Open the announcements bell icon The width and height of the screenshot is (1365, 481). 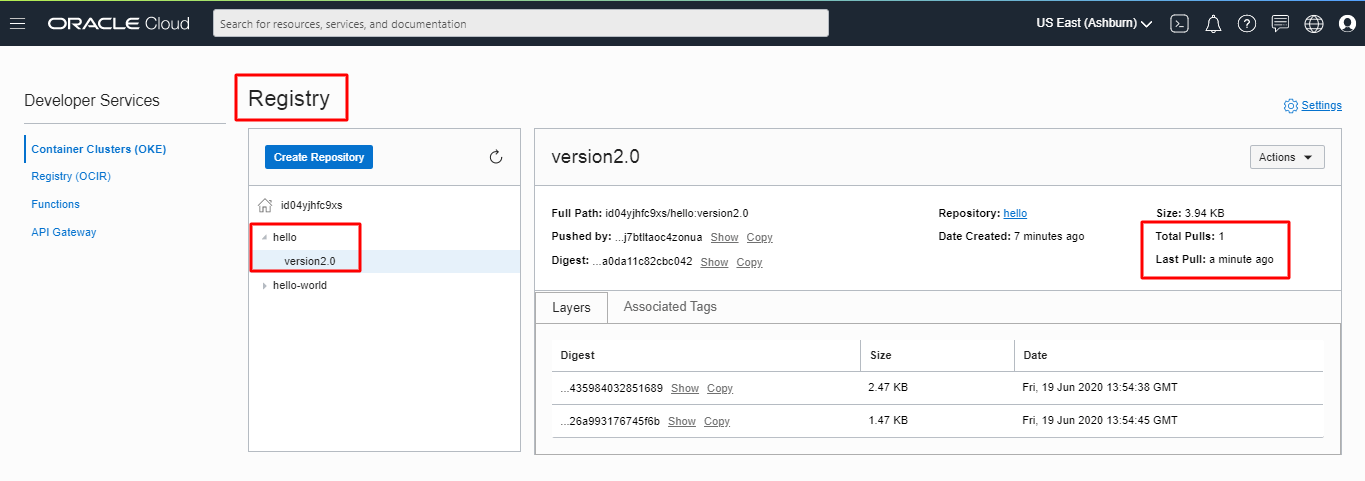[1213, 23]
